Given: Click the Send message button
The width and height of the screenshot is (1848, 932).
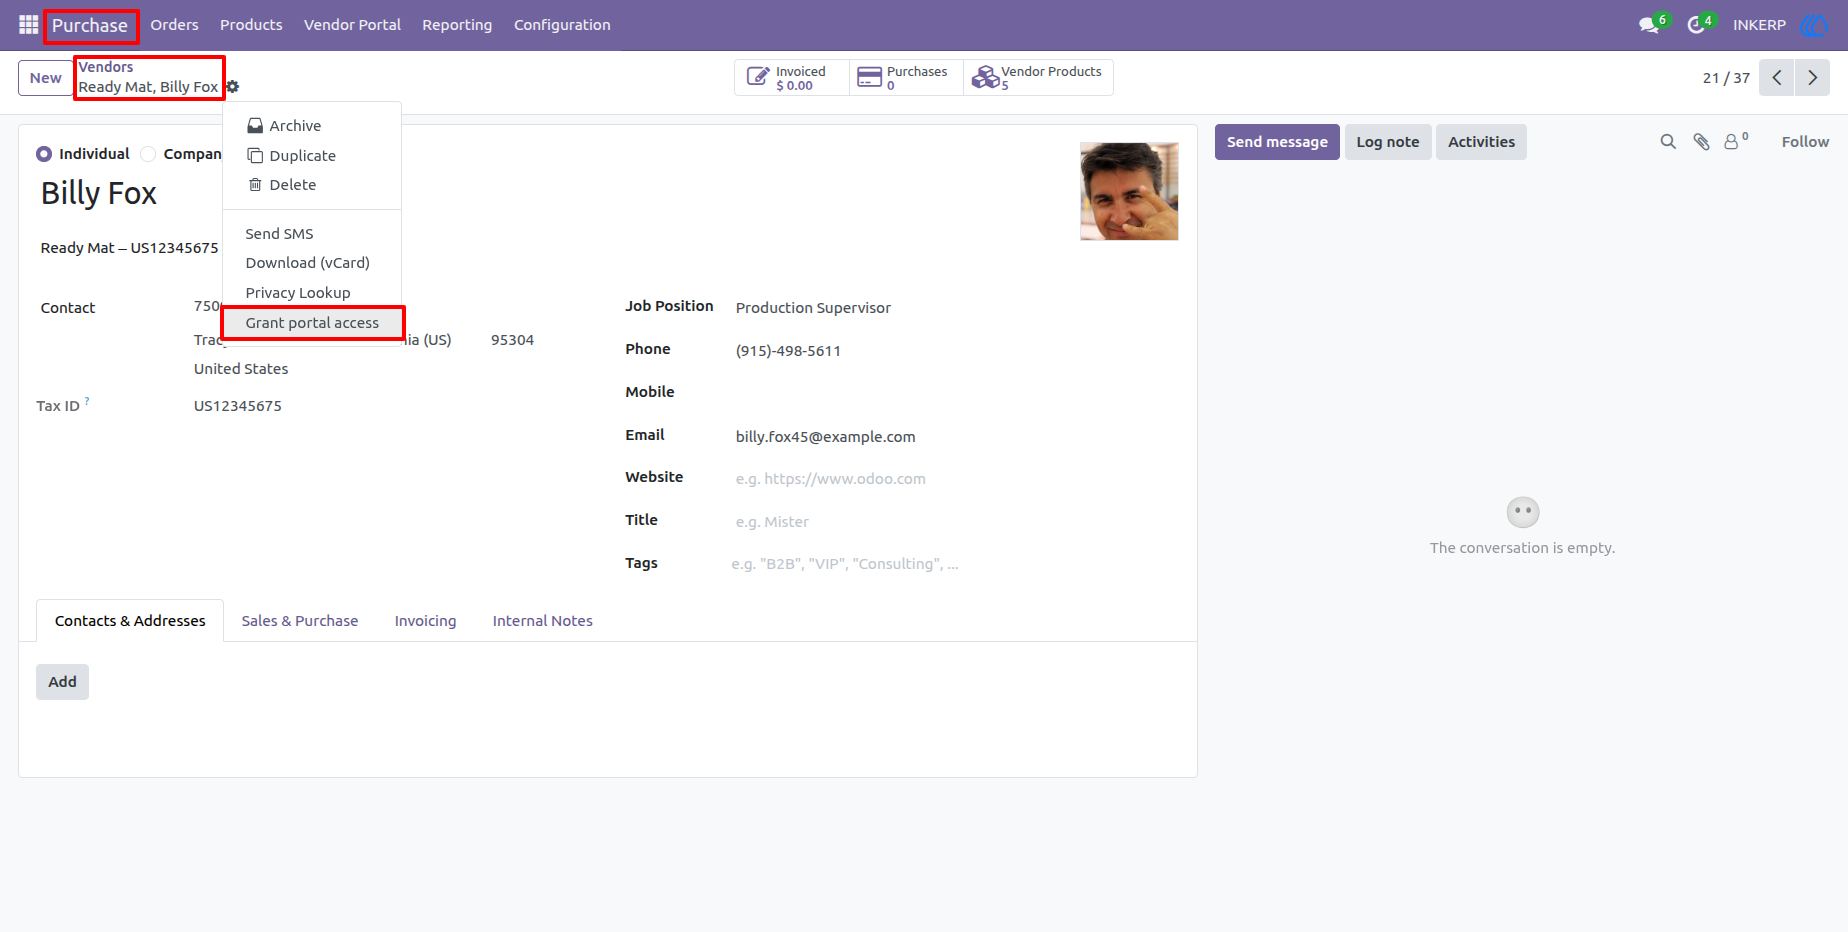Looking at the screenshot, I should pos(1277,142).
